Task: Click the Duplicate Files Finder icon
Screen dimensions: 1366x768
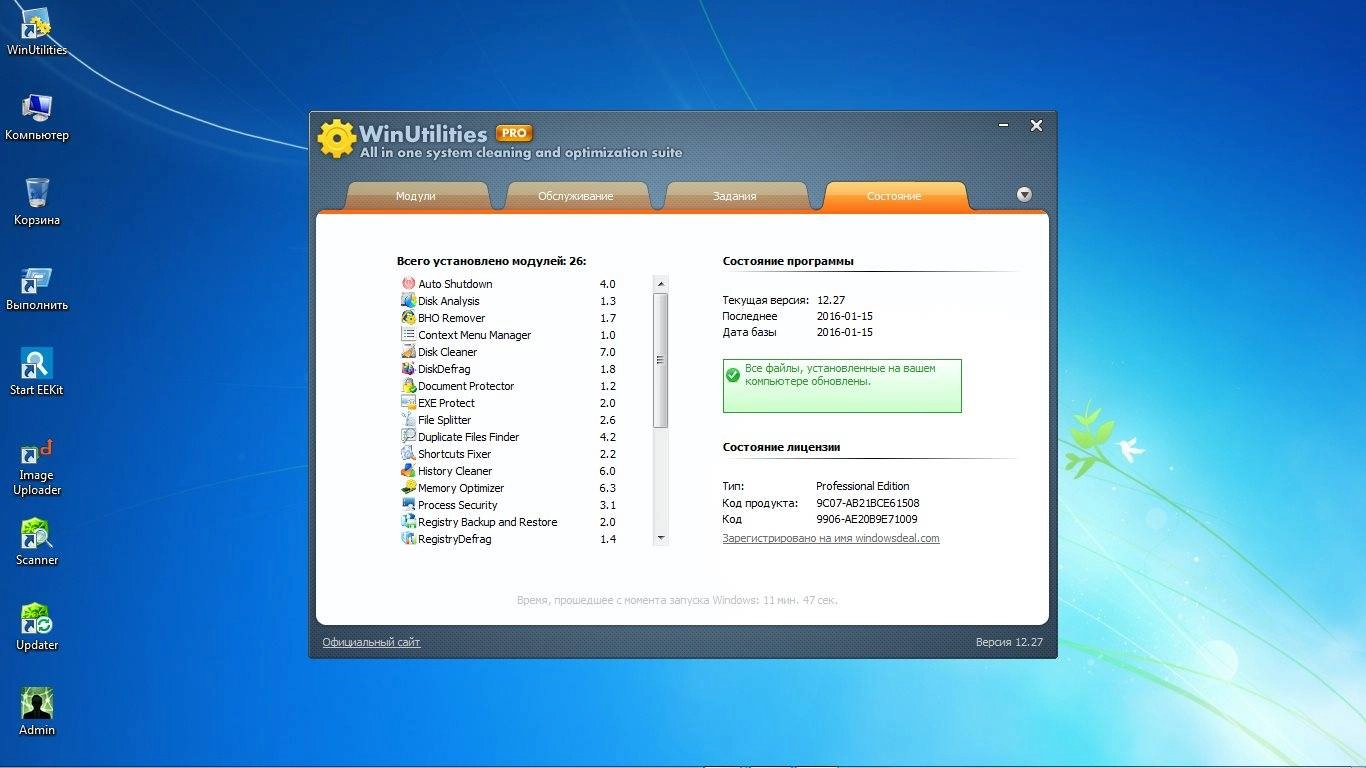Action: tap(408, 437)
